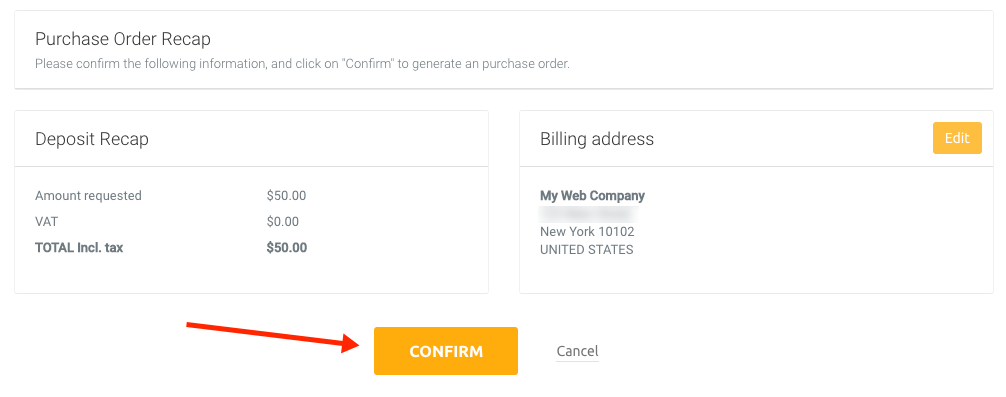
Task: Click the My Web Company name
Action: [x=592, y=196]
